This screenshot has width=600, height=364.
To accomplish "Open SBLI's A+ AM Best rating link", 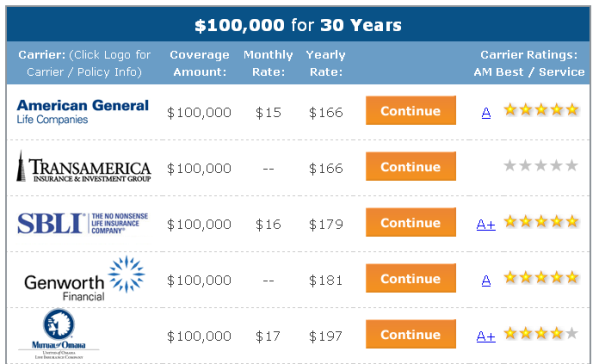I will [x=486, y=224].
